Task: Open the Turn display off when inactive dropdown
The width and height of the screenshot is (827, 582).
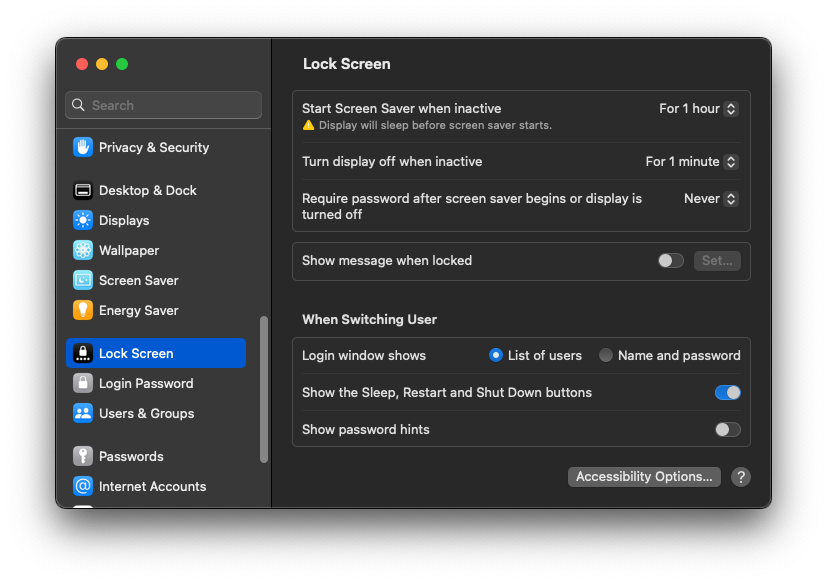Action: pyautogui.click(x=691, y=162)
